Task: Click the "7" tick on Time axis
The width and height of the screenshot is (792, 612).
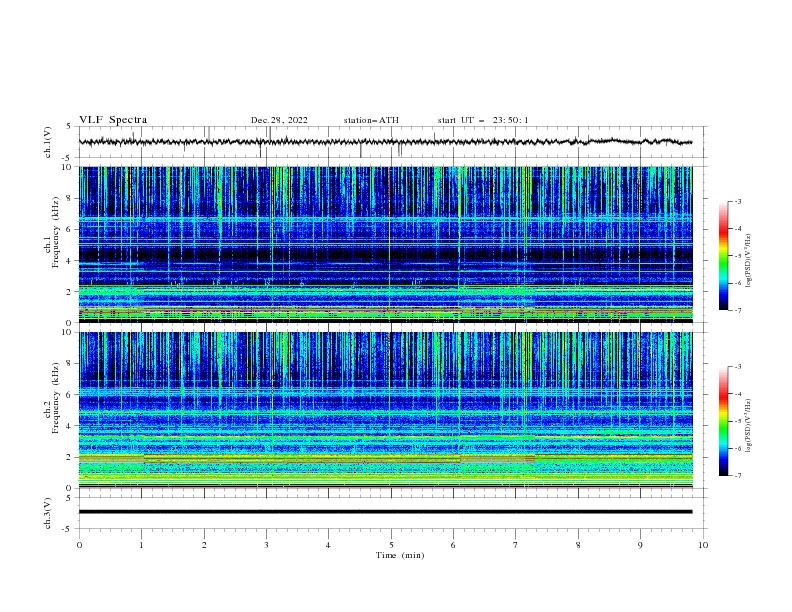Action: pyautogui.click(x=516, y=545)
